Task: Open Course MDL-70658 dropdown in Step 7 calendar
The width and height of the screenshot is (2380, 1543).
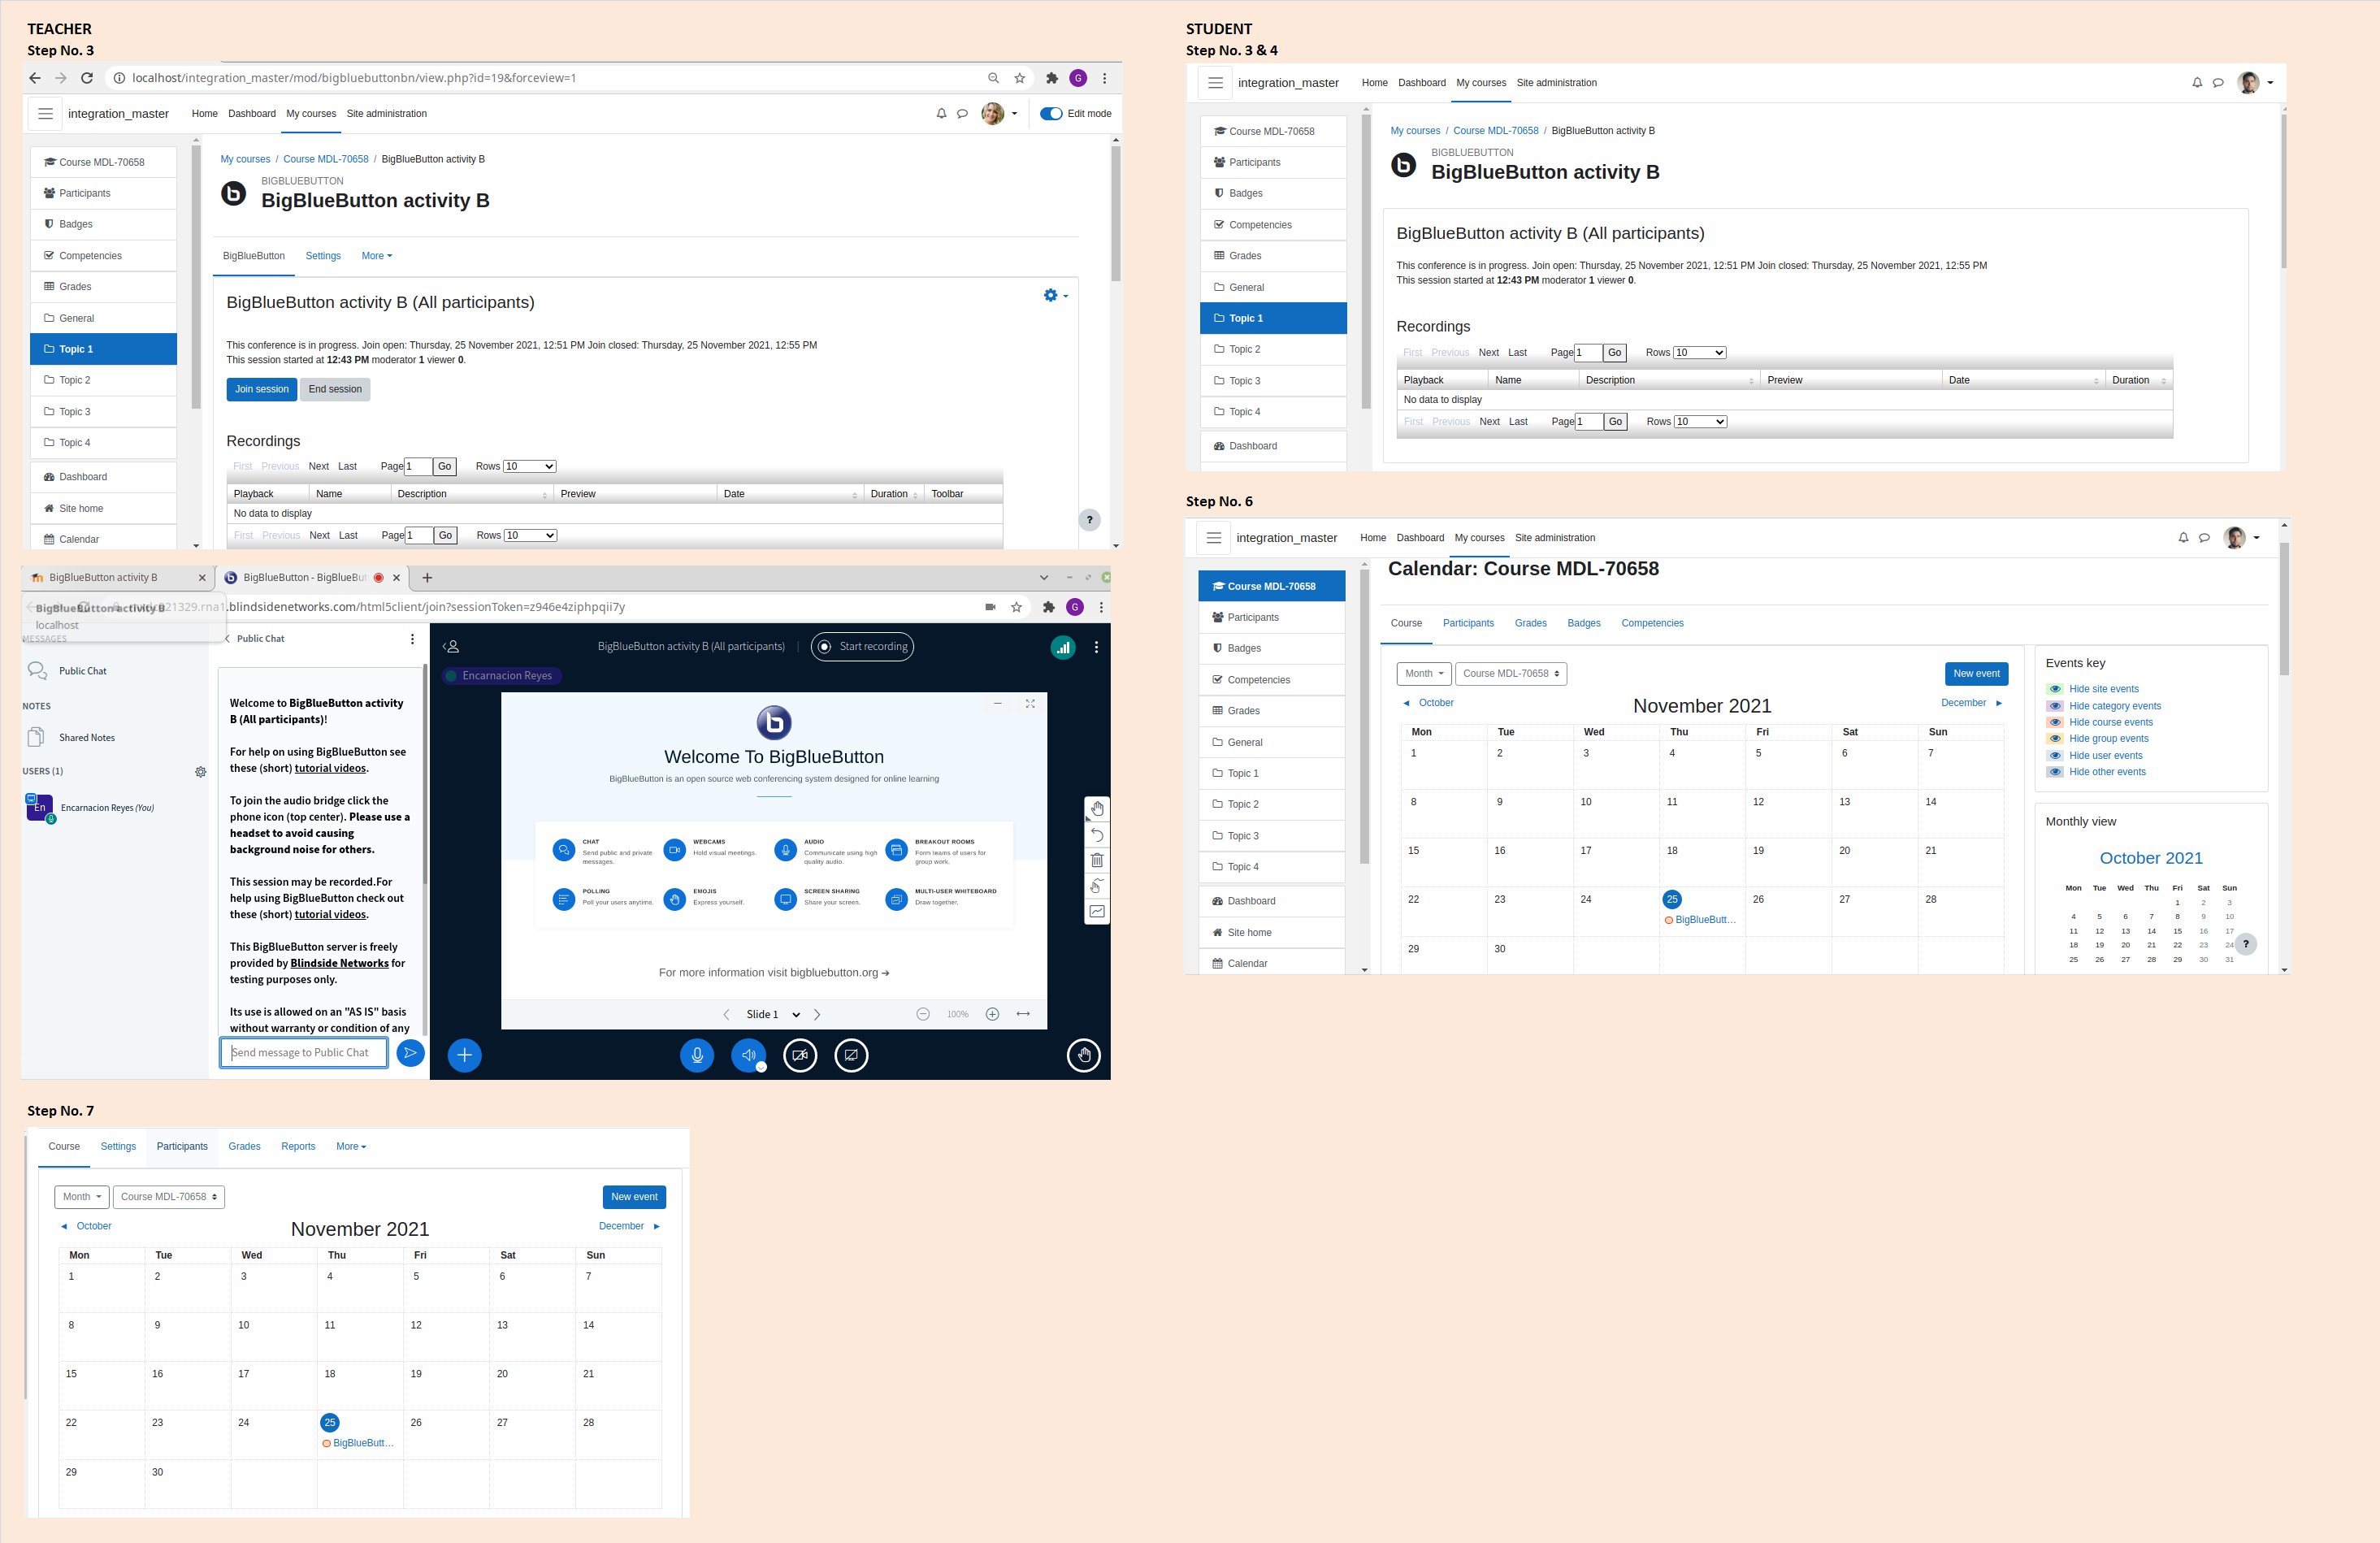Action: (169, 1197)
